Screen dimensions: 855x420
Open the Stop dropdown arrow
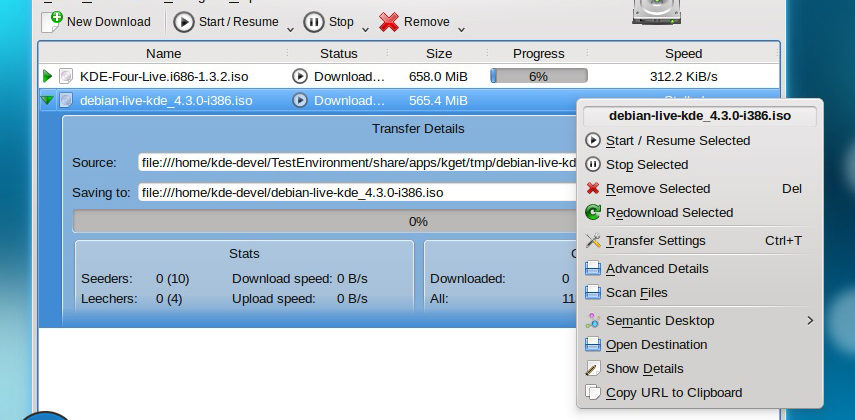point(365,29)
